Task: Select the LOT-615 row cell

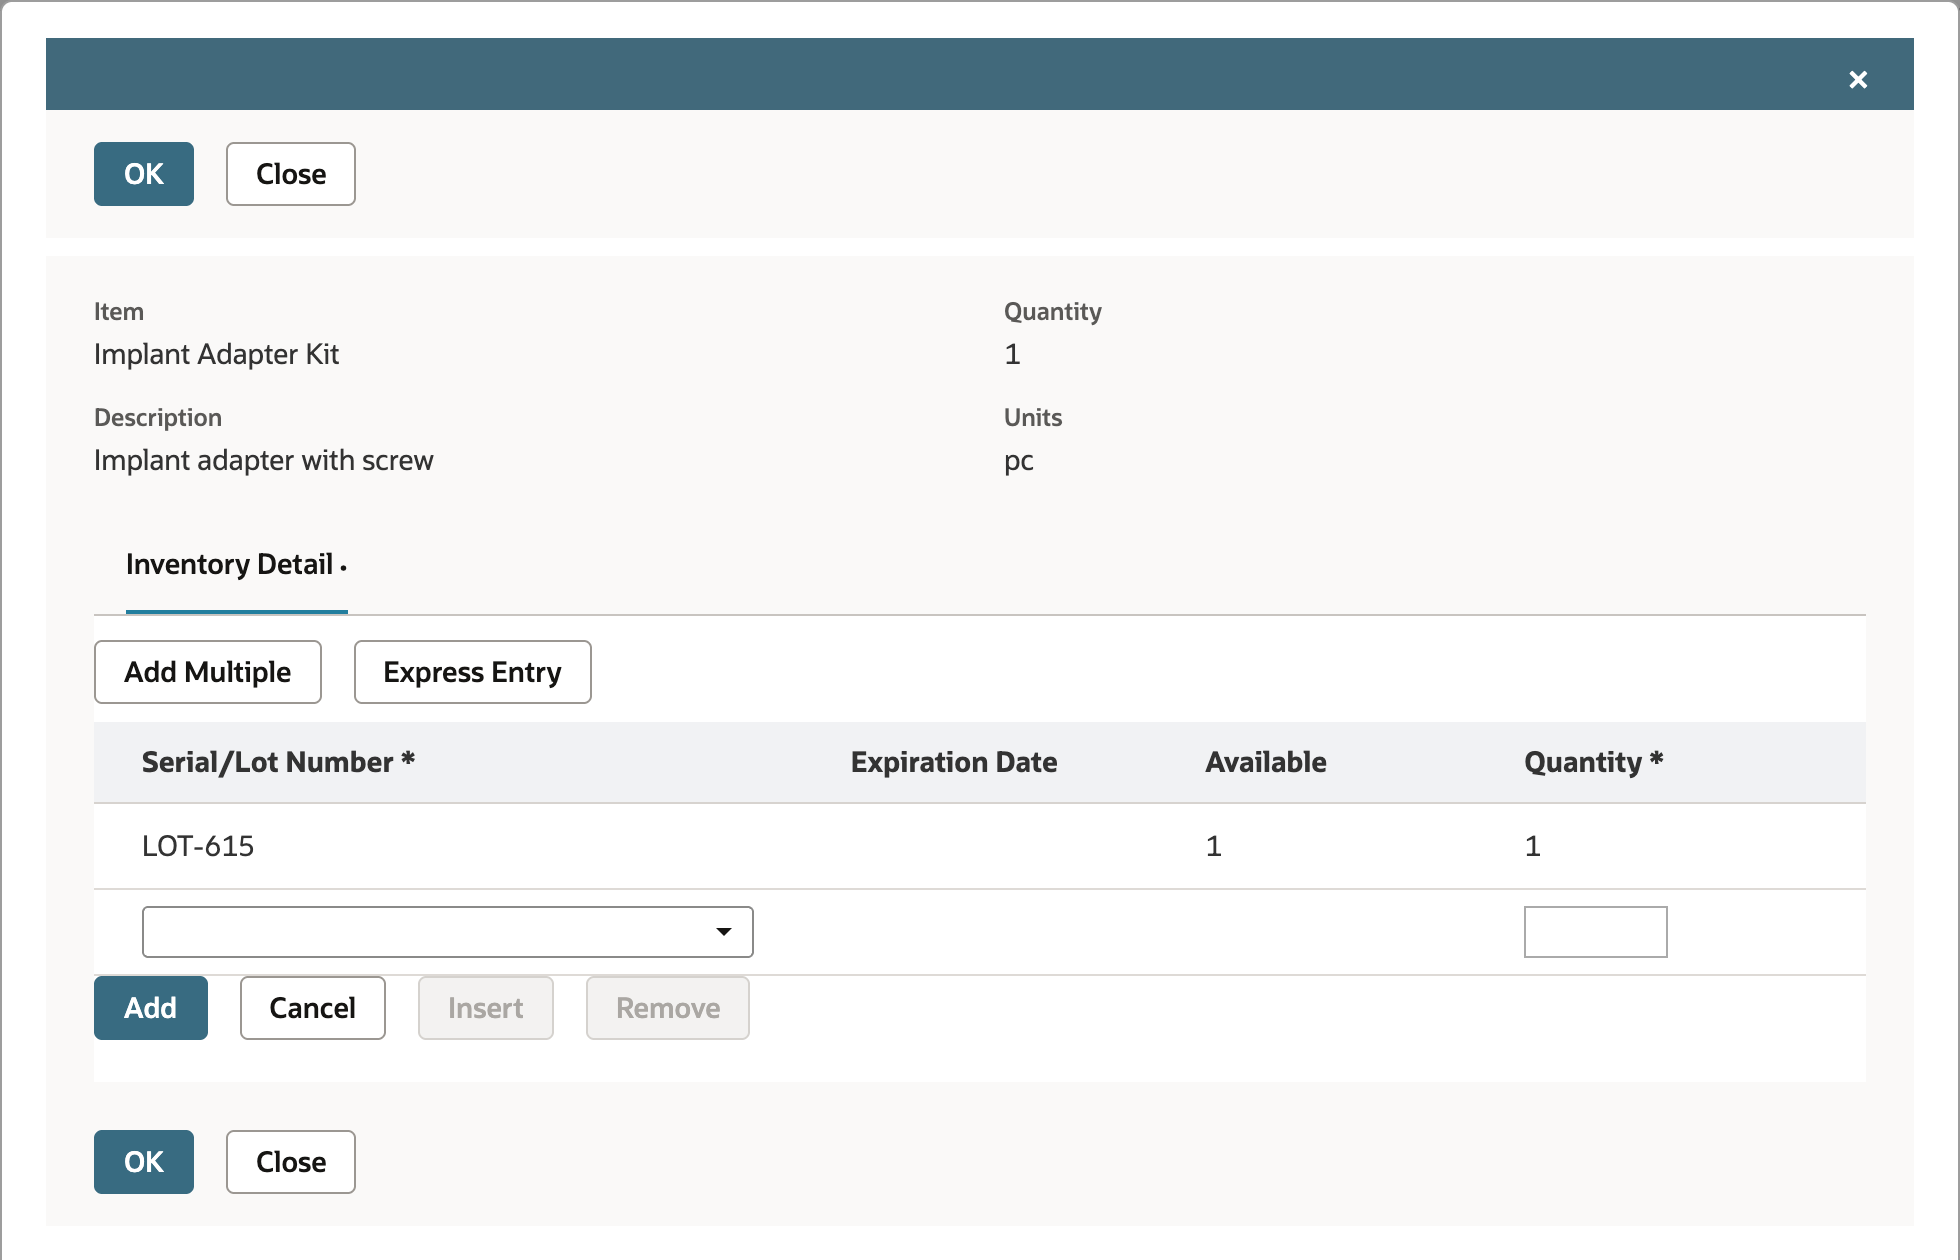Action: pyautogui.click(x=198, y=846)
